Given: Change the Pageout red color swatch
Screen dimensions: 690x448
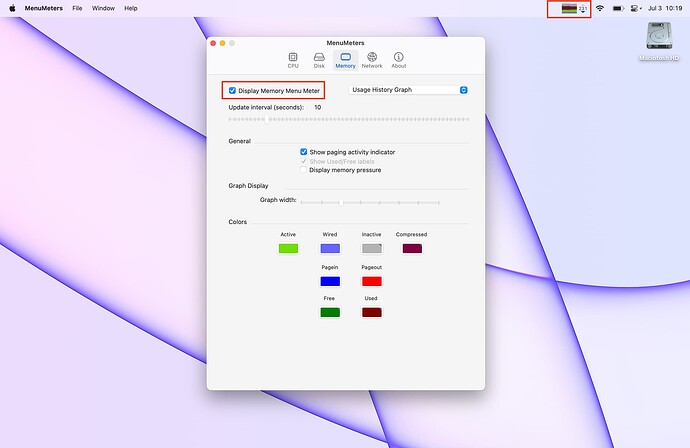Looking at the screenshot, I should 372,281.
